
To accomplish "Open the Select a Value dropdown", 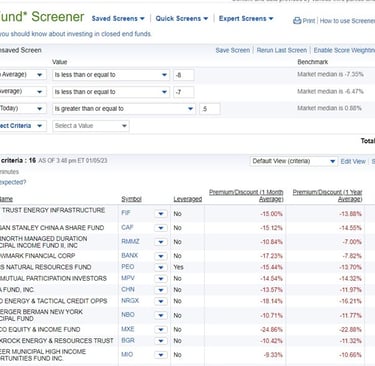I will pos(91,126).
